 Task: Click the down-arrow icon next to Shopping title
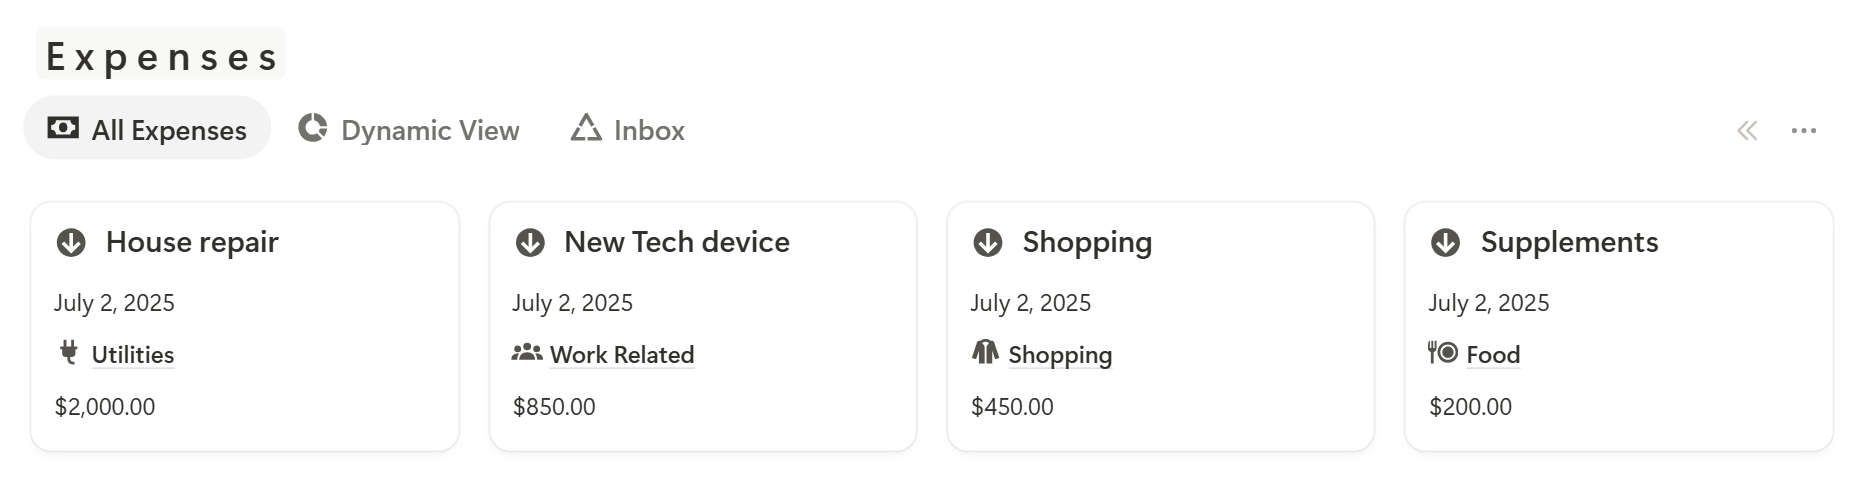coord(988,242)
